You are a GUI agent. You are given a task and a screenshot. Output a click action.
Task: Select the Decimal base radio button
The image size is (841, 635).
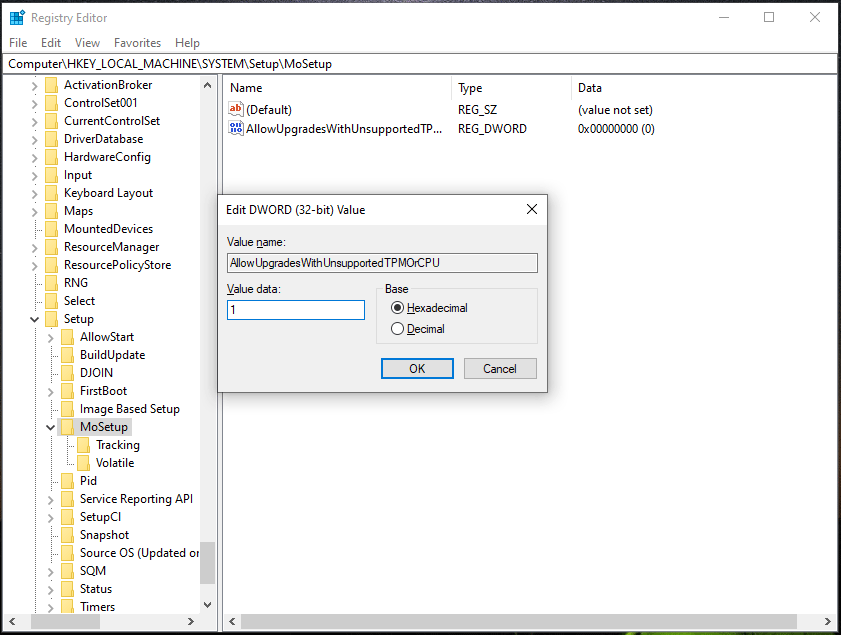tap(397, 329)
